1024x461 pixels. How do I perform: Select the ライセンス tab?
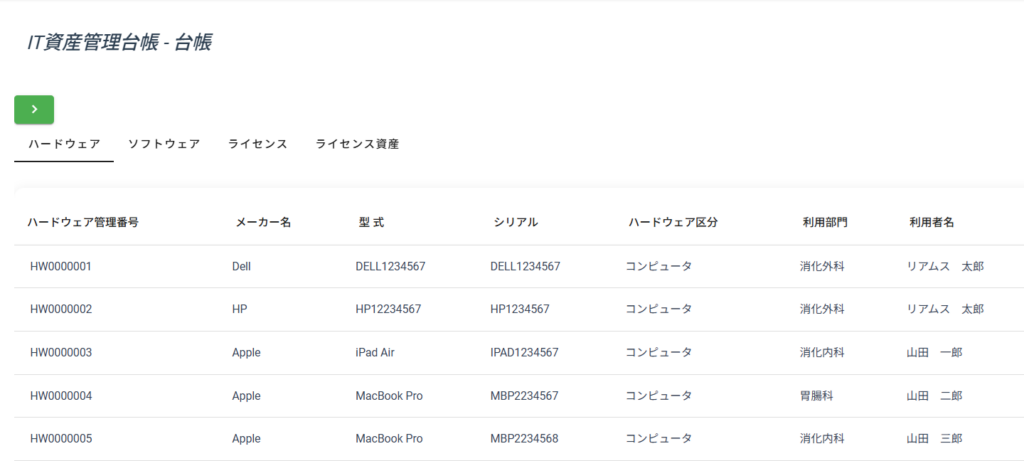[x=257, y=144]
